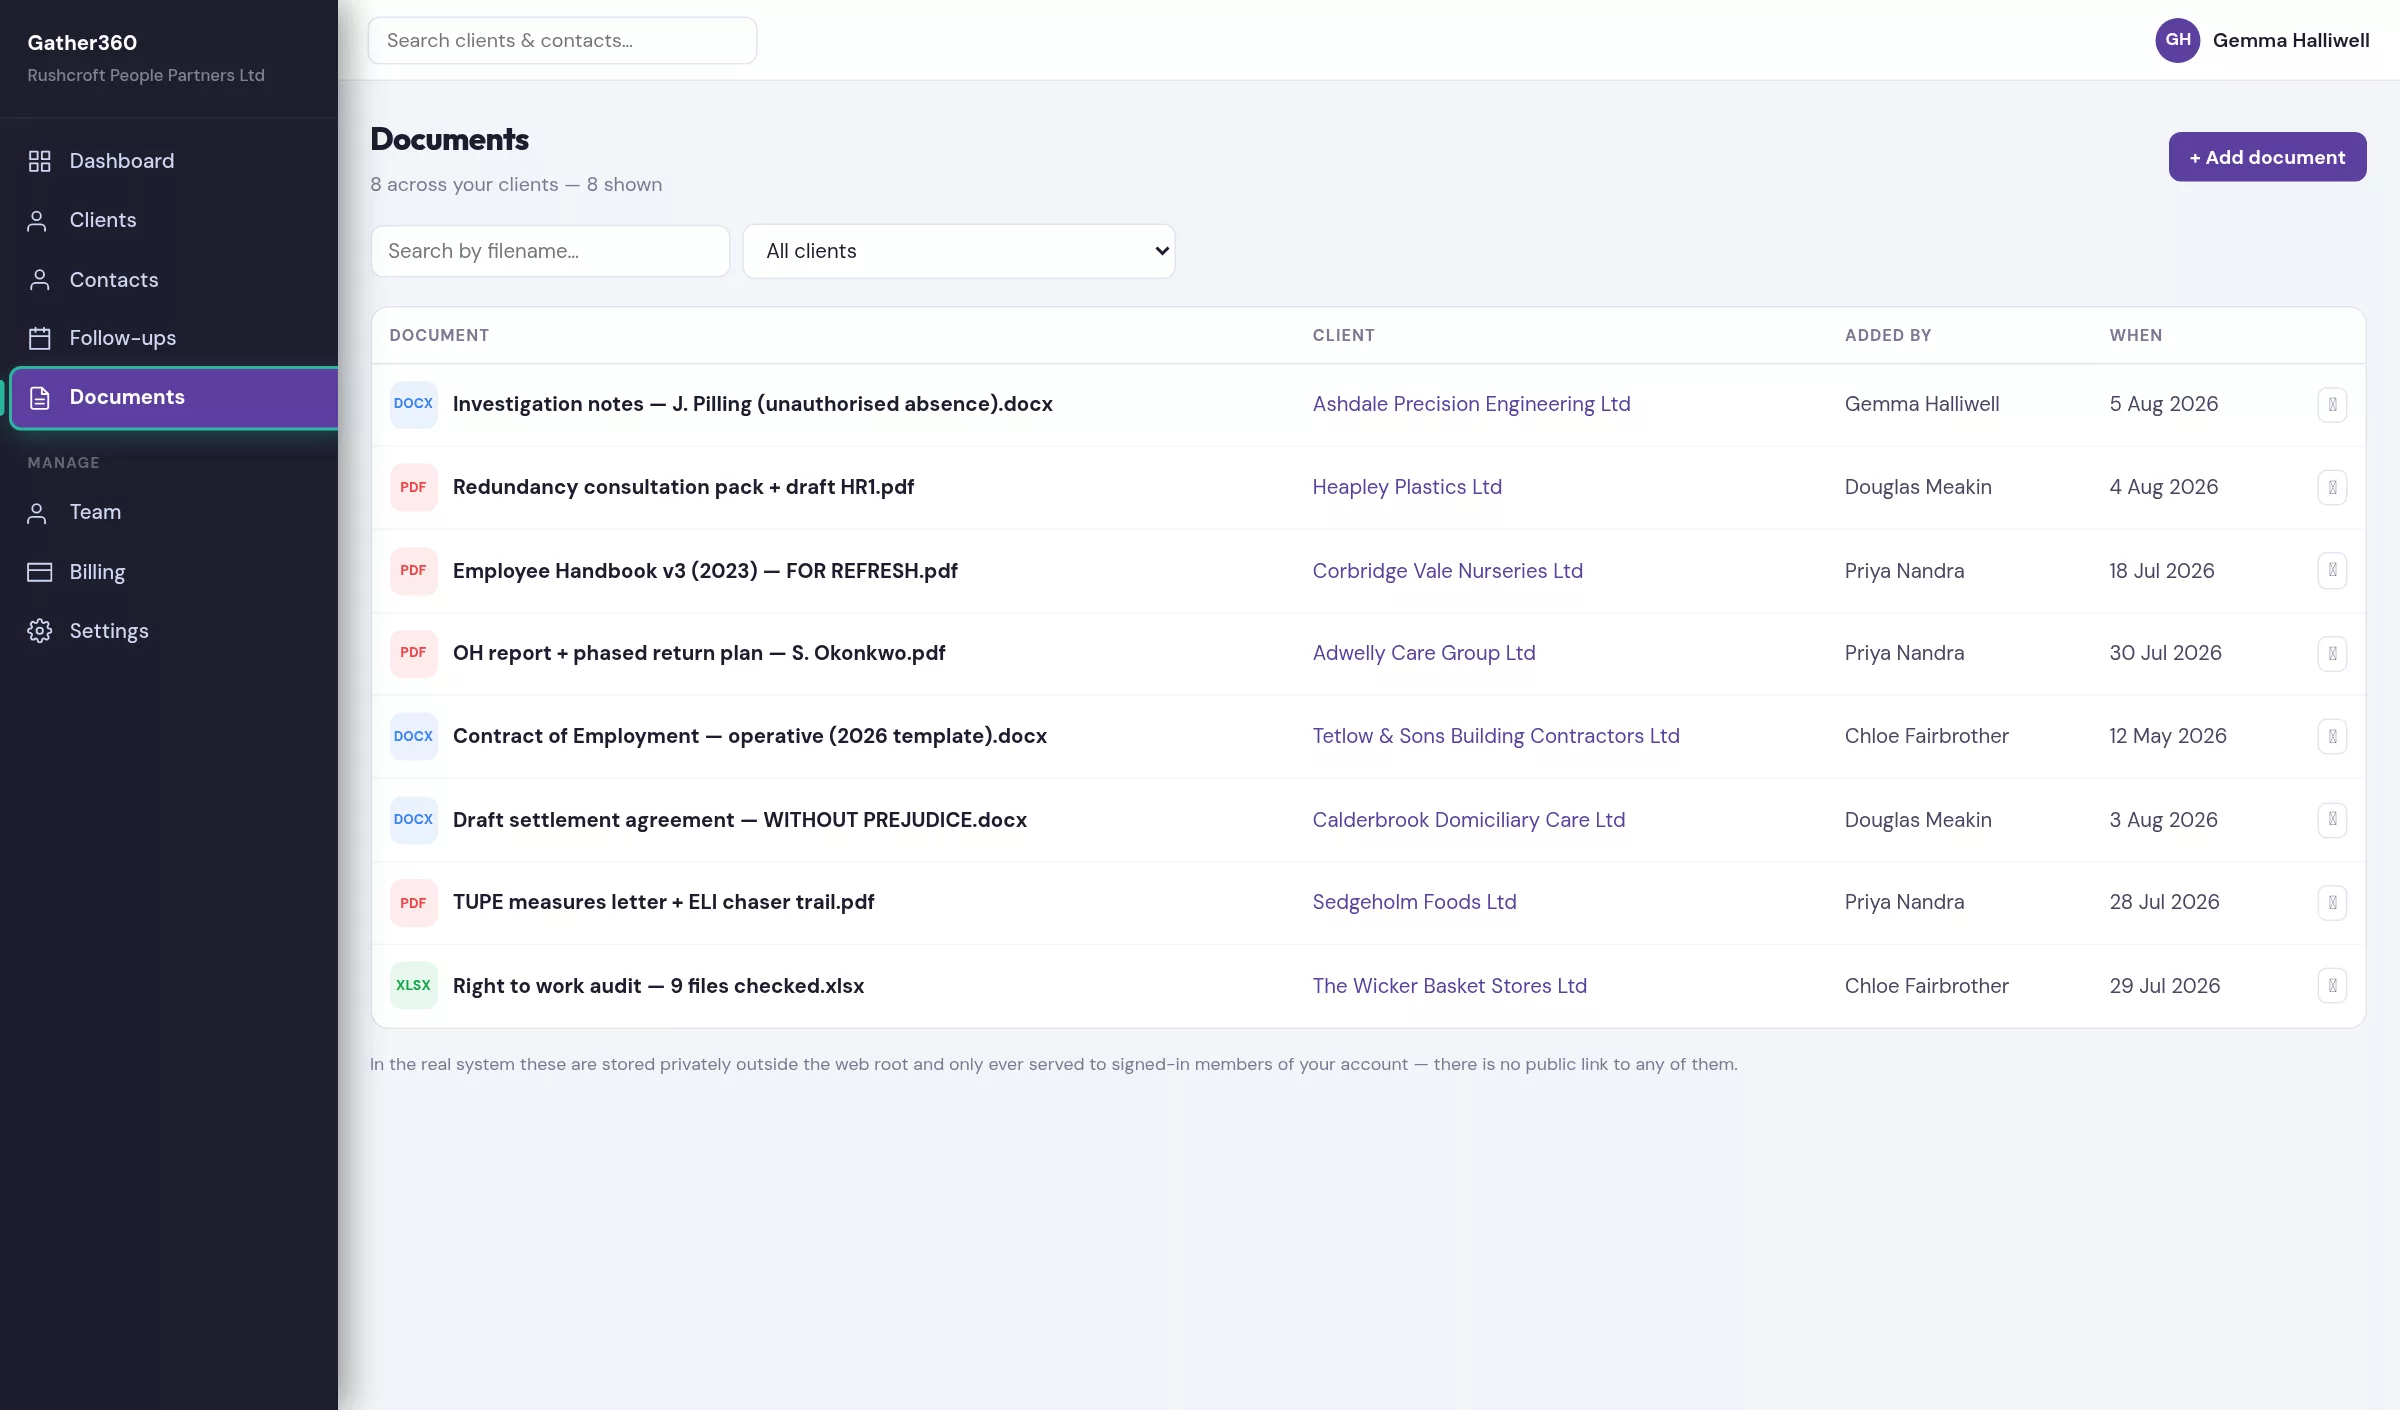Open Contacts from the sidebar
Viewport: 2400px width, 1410px height.
click(x=169, y=280)
